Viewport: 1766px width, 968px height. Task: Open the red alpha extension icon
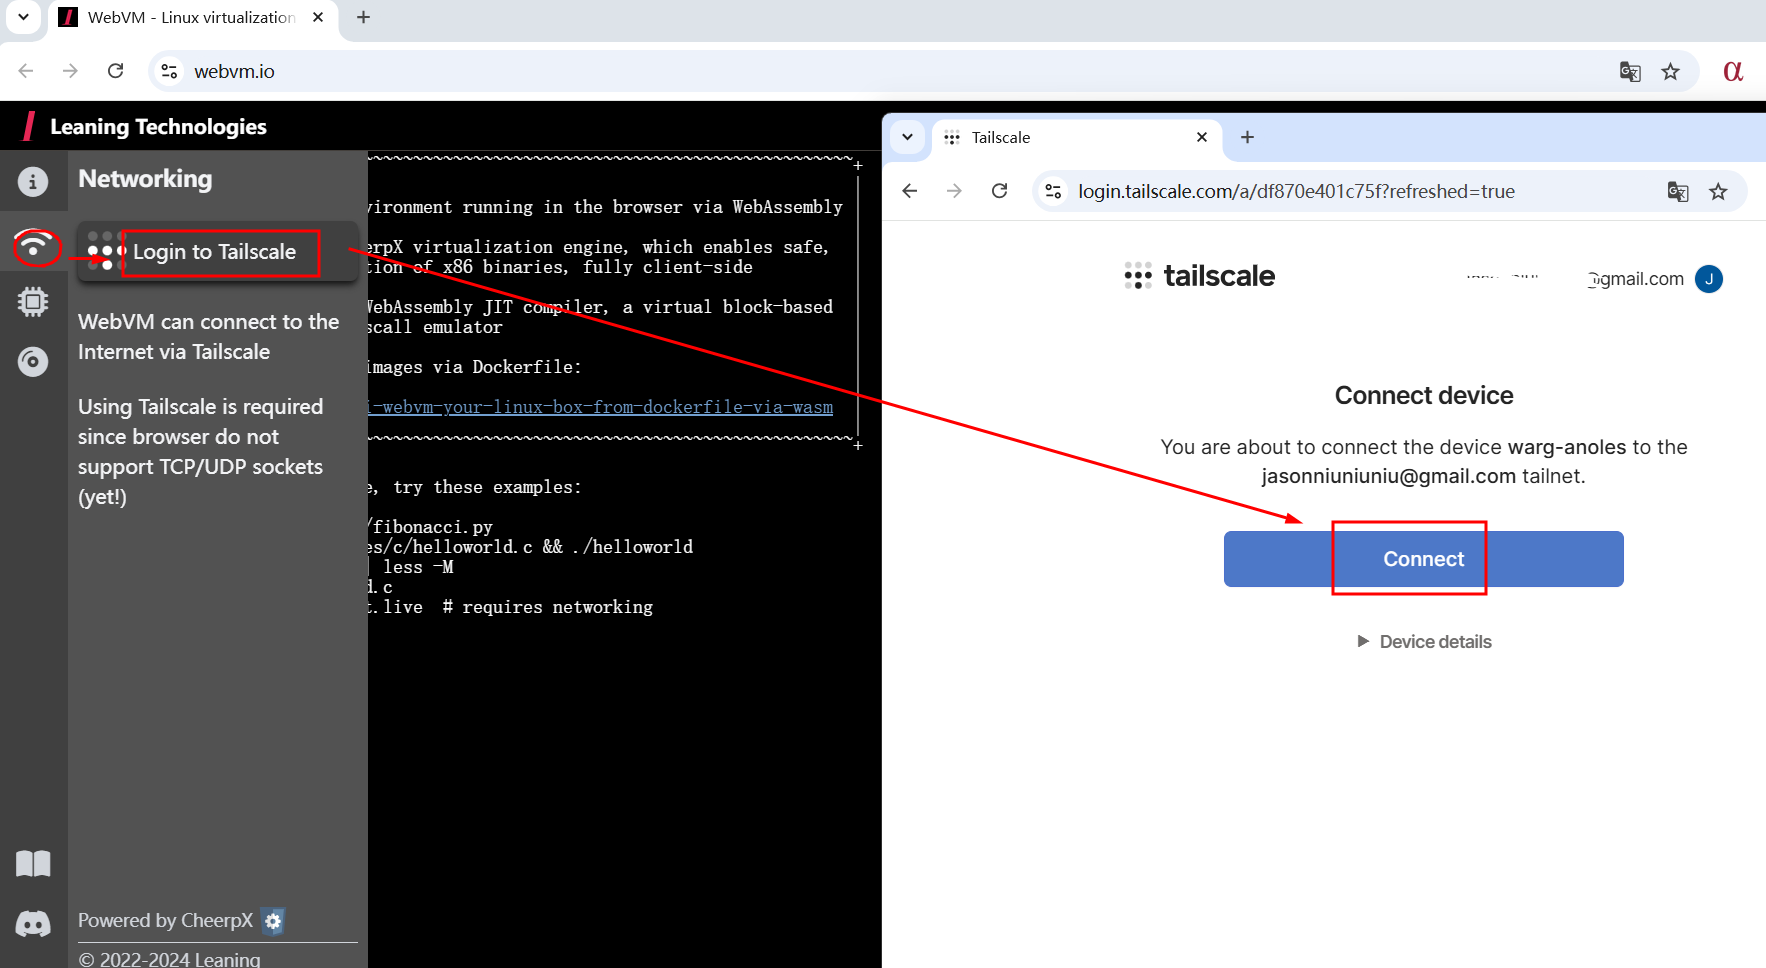(x=1733, y=71)
